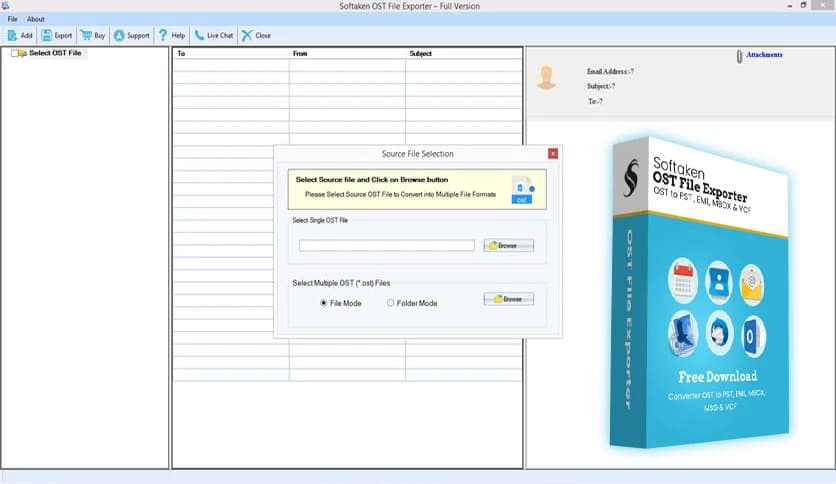Close the Source File Selection dialog
836x484 pixels.
(553, 154)
